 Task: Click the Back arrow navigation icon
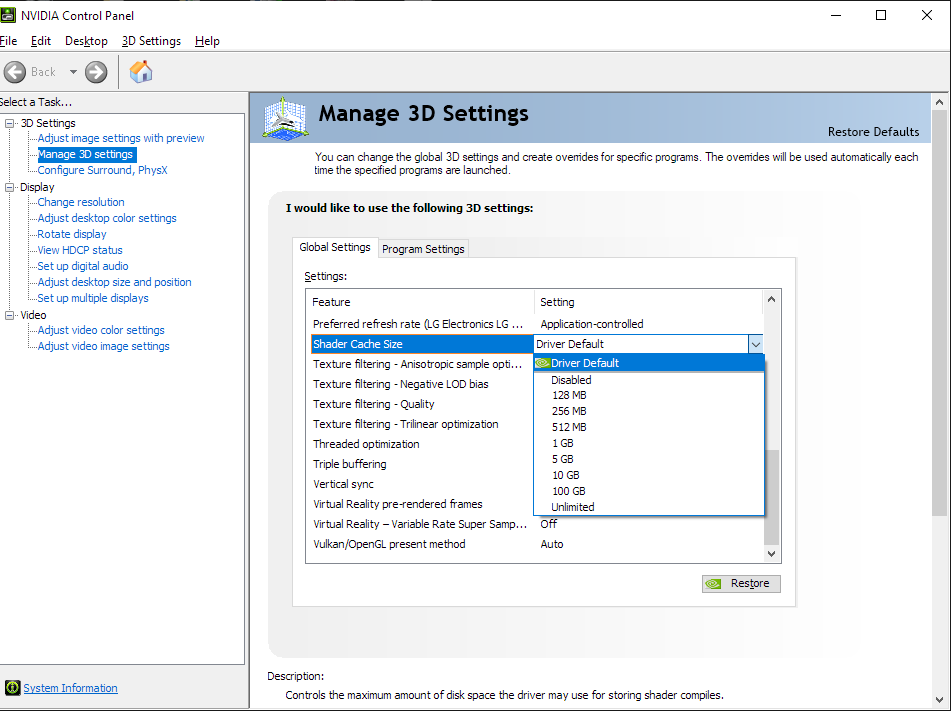[x=15, y=72]
